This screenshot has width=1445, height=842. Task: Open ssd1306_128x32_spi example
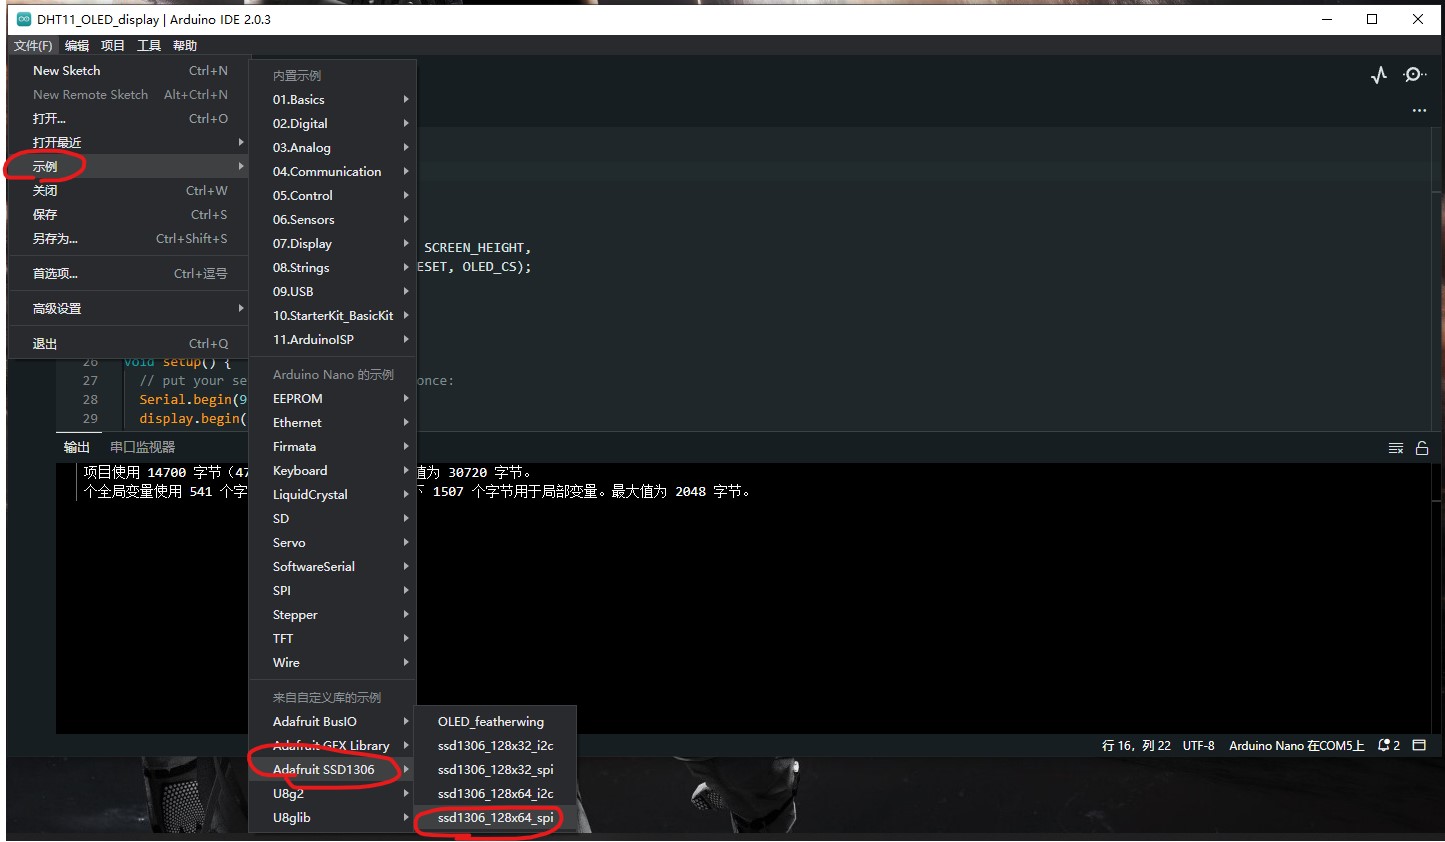495,770
